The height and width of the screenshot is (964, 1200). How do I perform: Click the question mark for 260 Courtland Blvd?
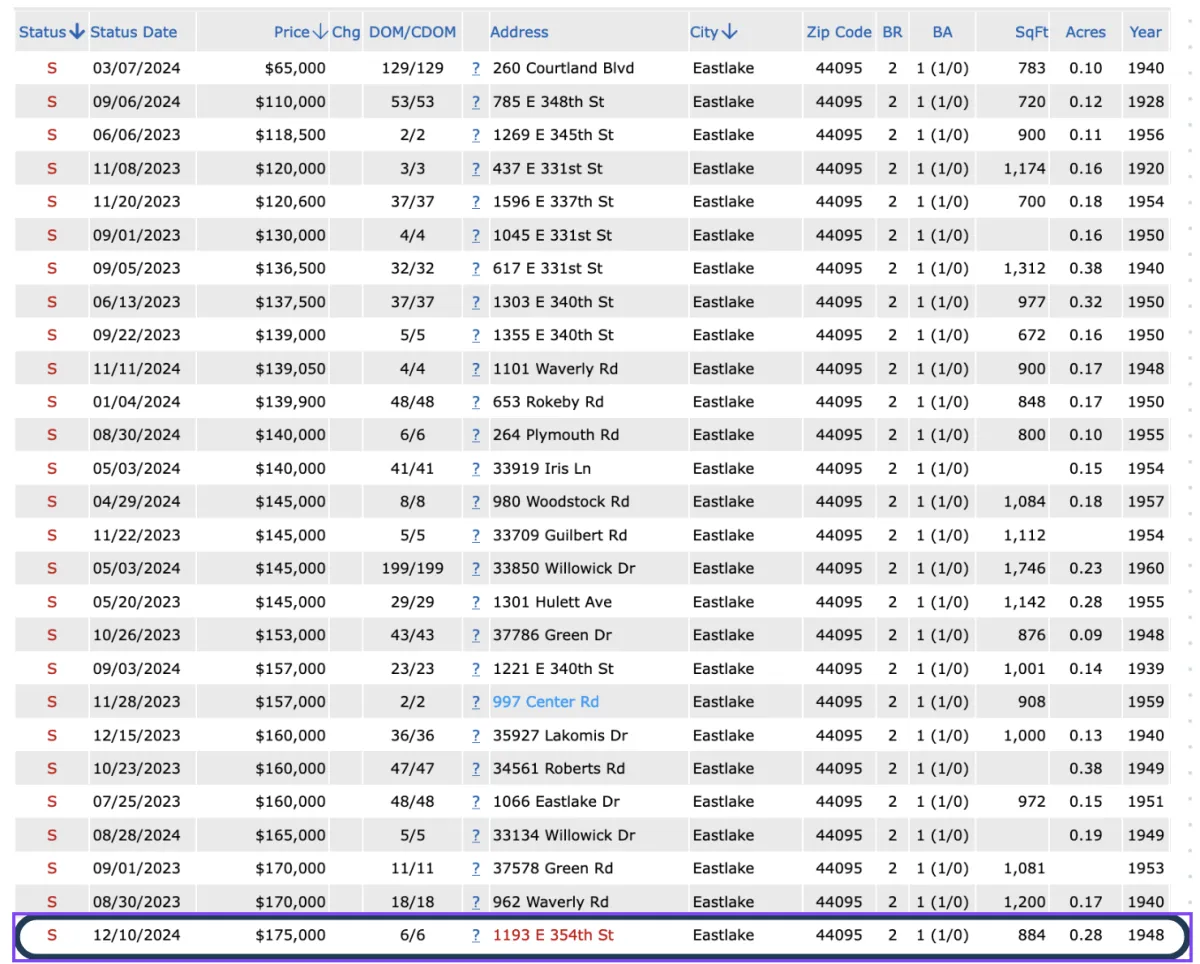coord(476,69)
